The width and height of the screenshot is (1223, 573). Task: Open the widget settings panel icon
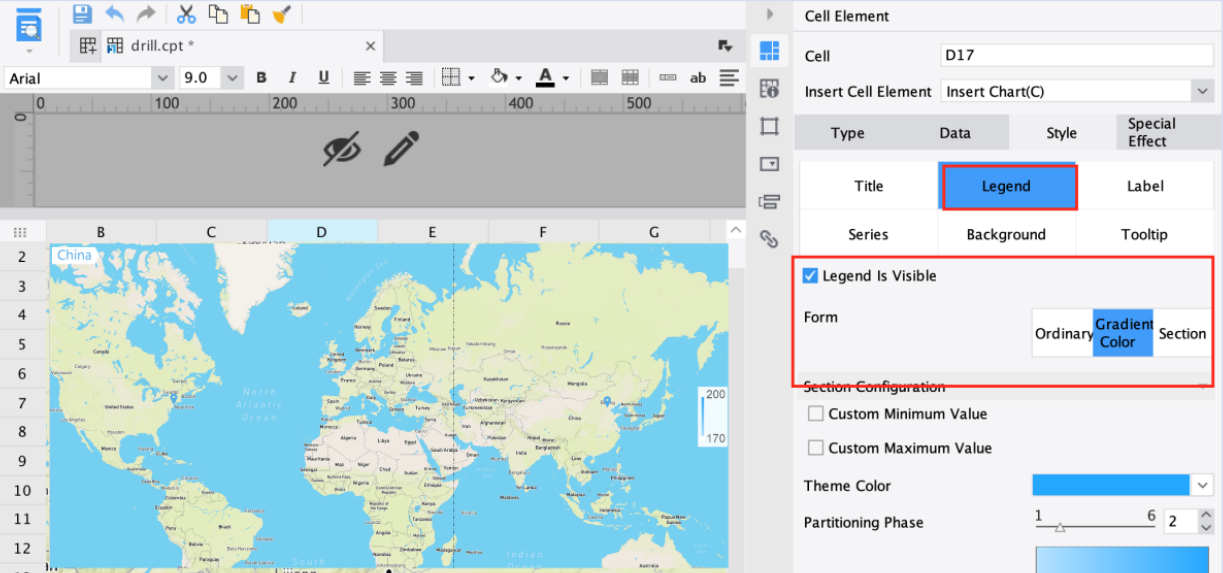(x=769, y=164)
